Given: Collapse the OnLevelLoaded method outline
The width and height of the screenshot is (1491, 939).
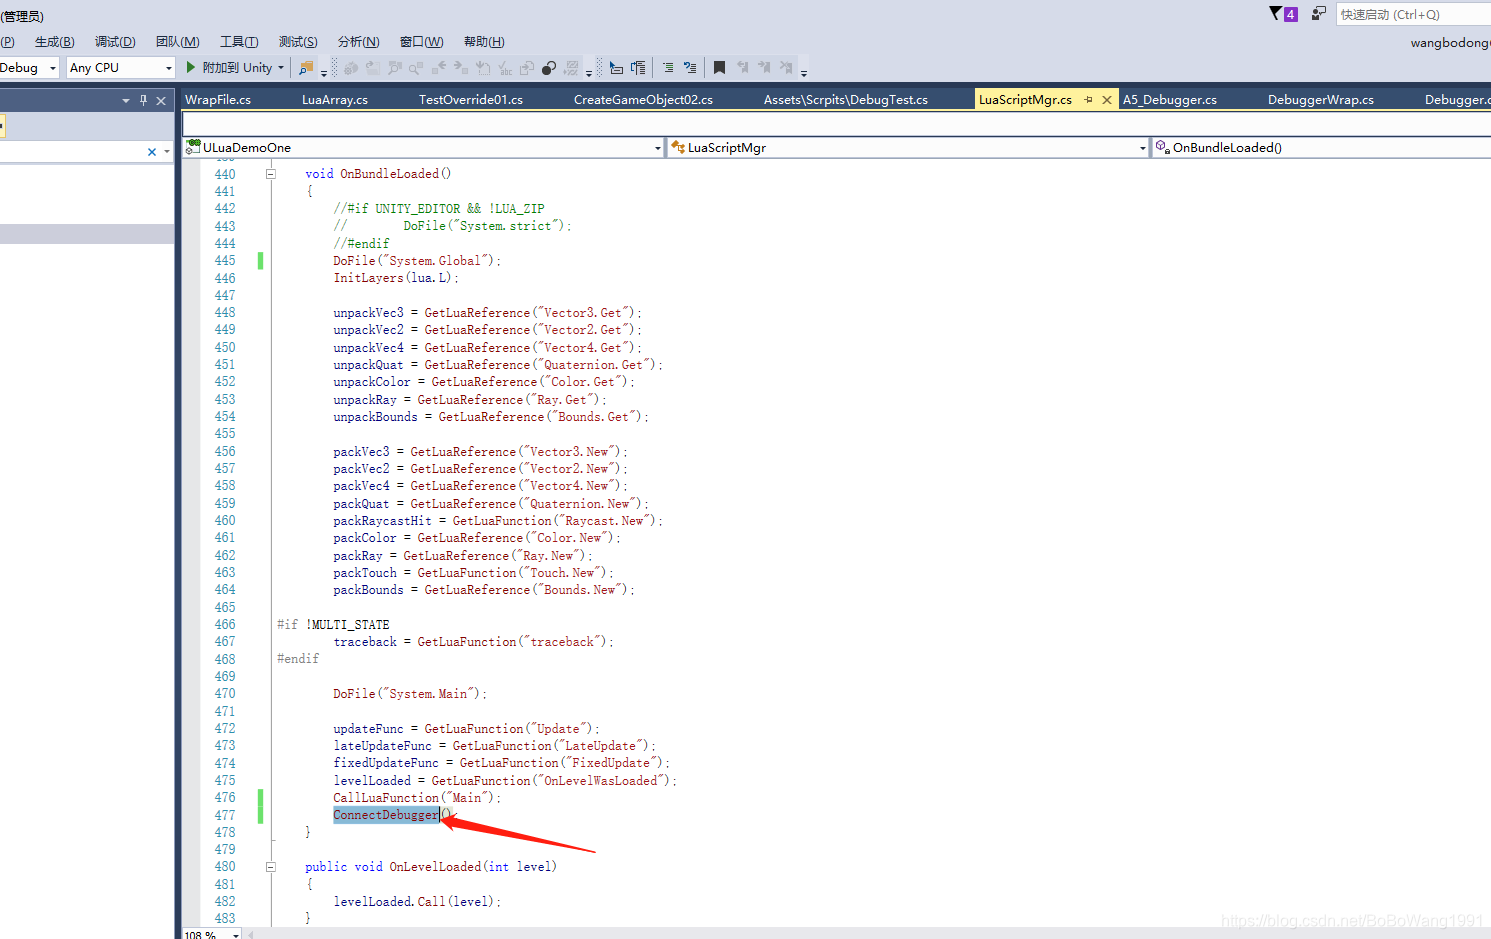Looking at the screenshot, I should (270, 867).
